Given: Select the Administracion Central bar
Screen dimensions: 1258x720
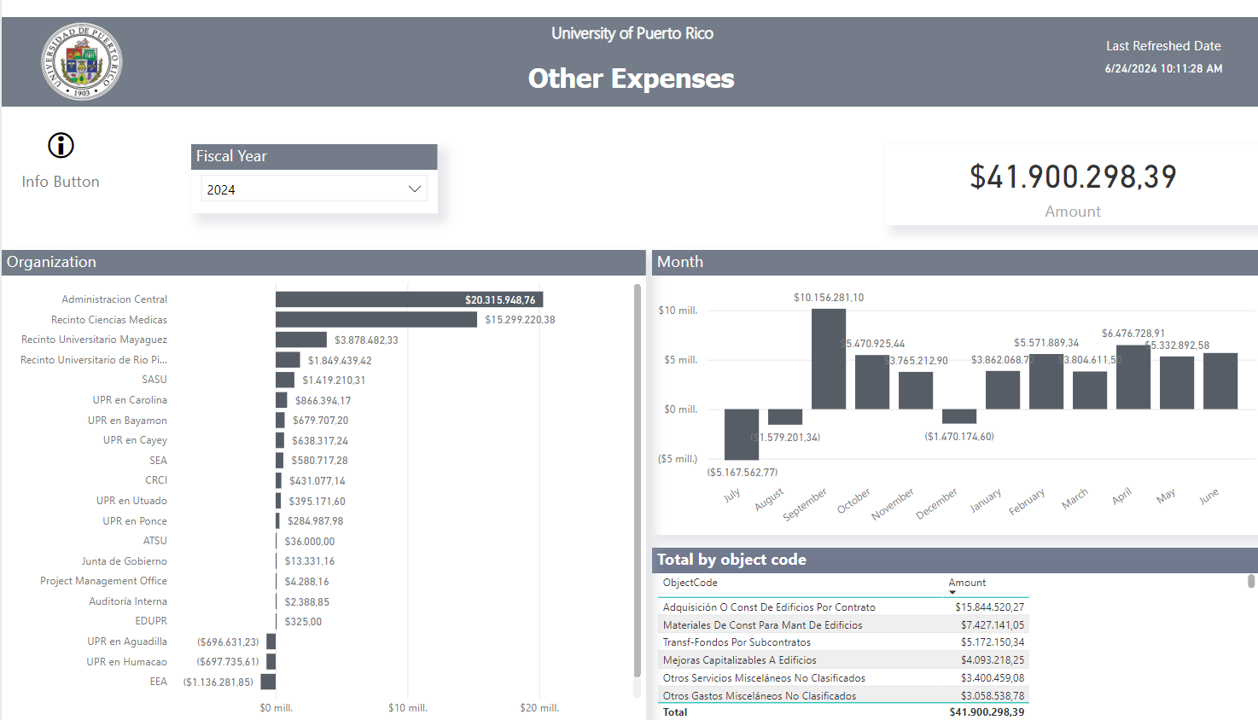Looking at the screenshot, I should click(x=408, y=300).
